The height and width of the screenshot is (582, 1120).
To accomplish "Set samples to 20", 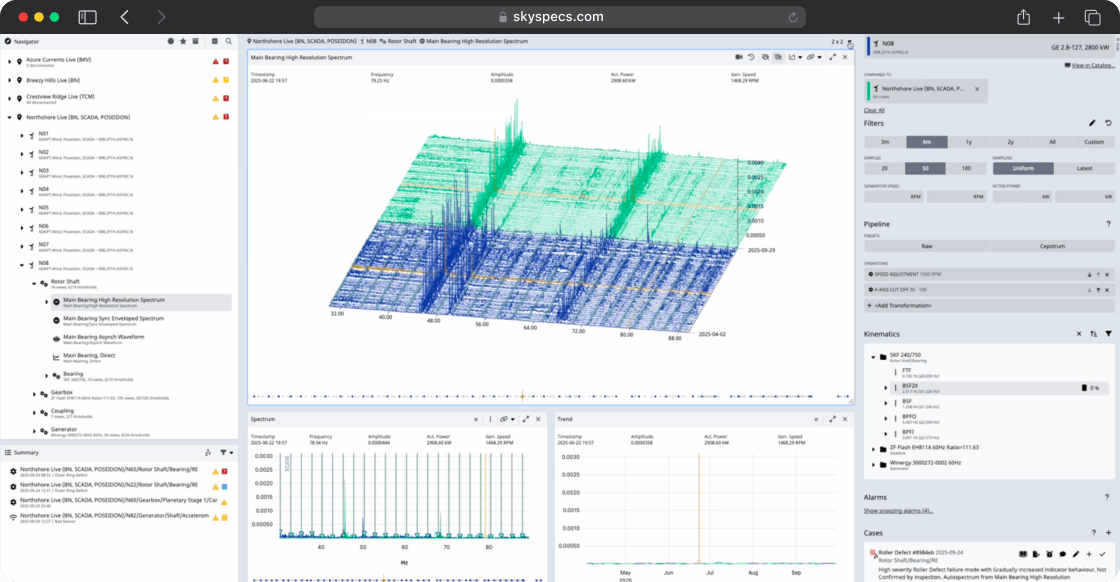I will tap(884, 169).
